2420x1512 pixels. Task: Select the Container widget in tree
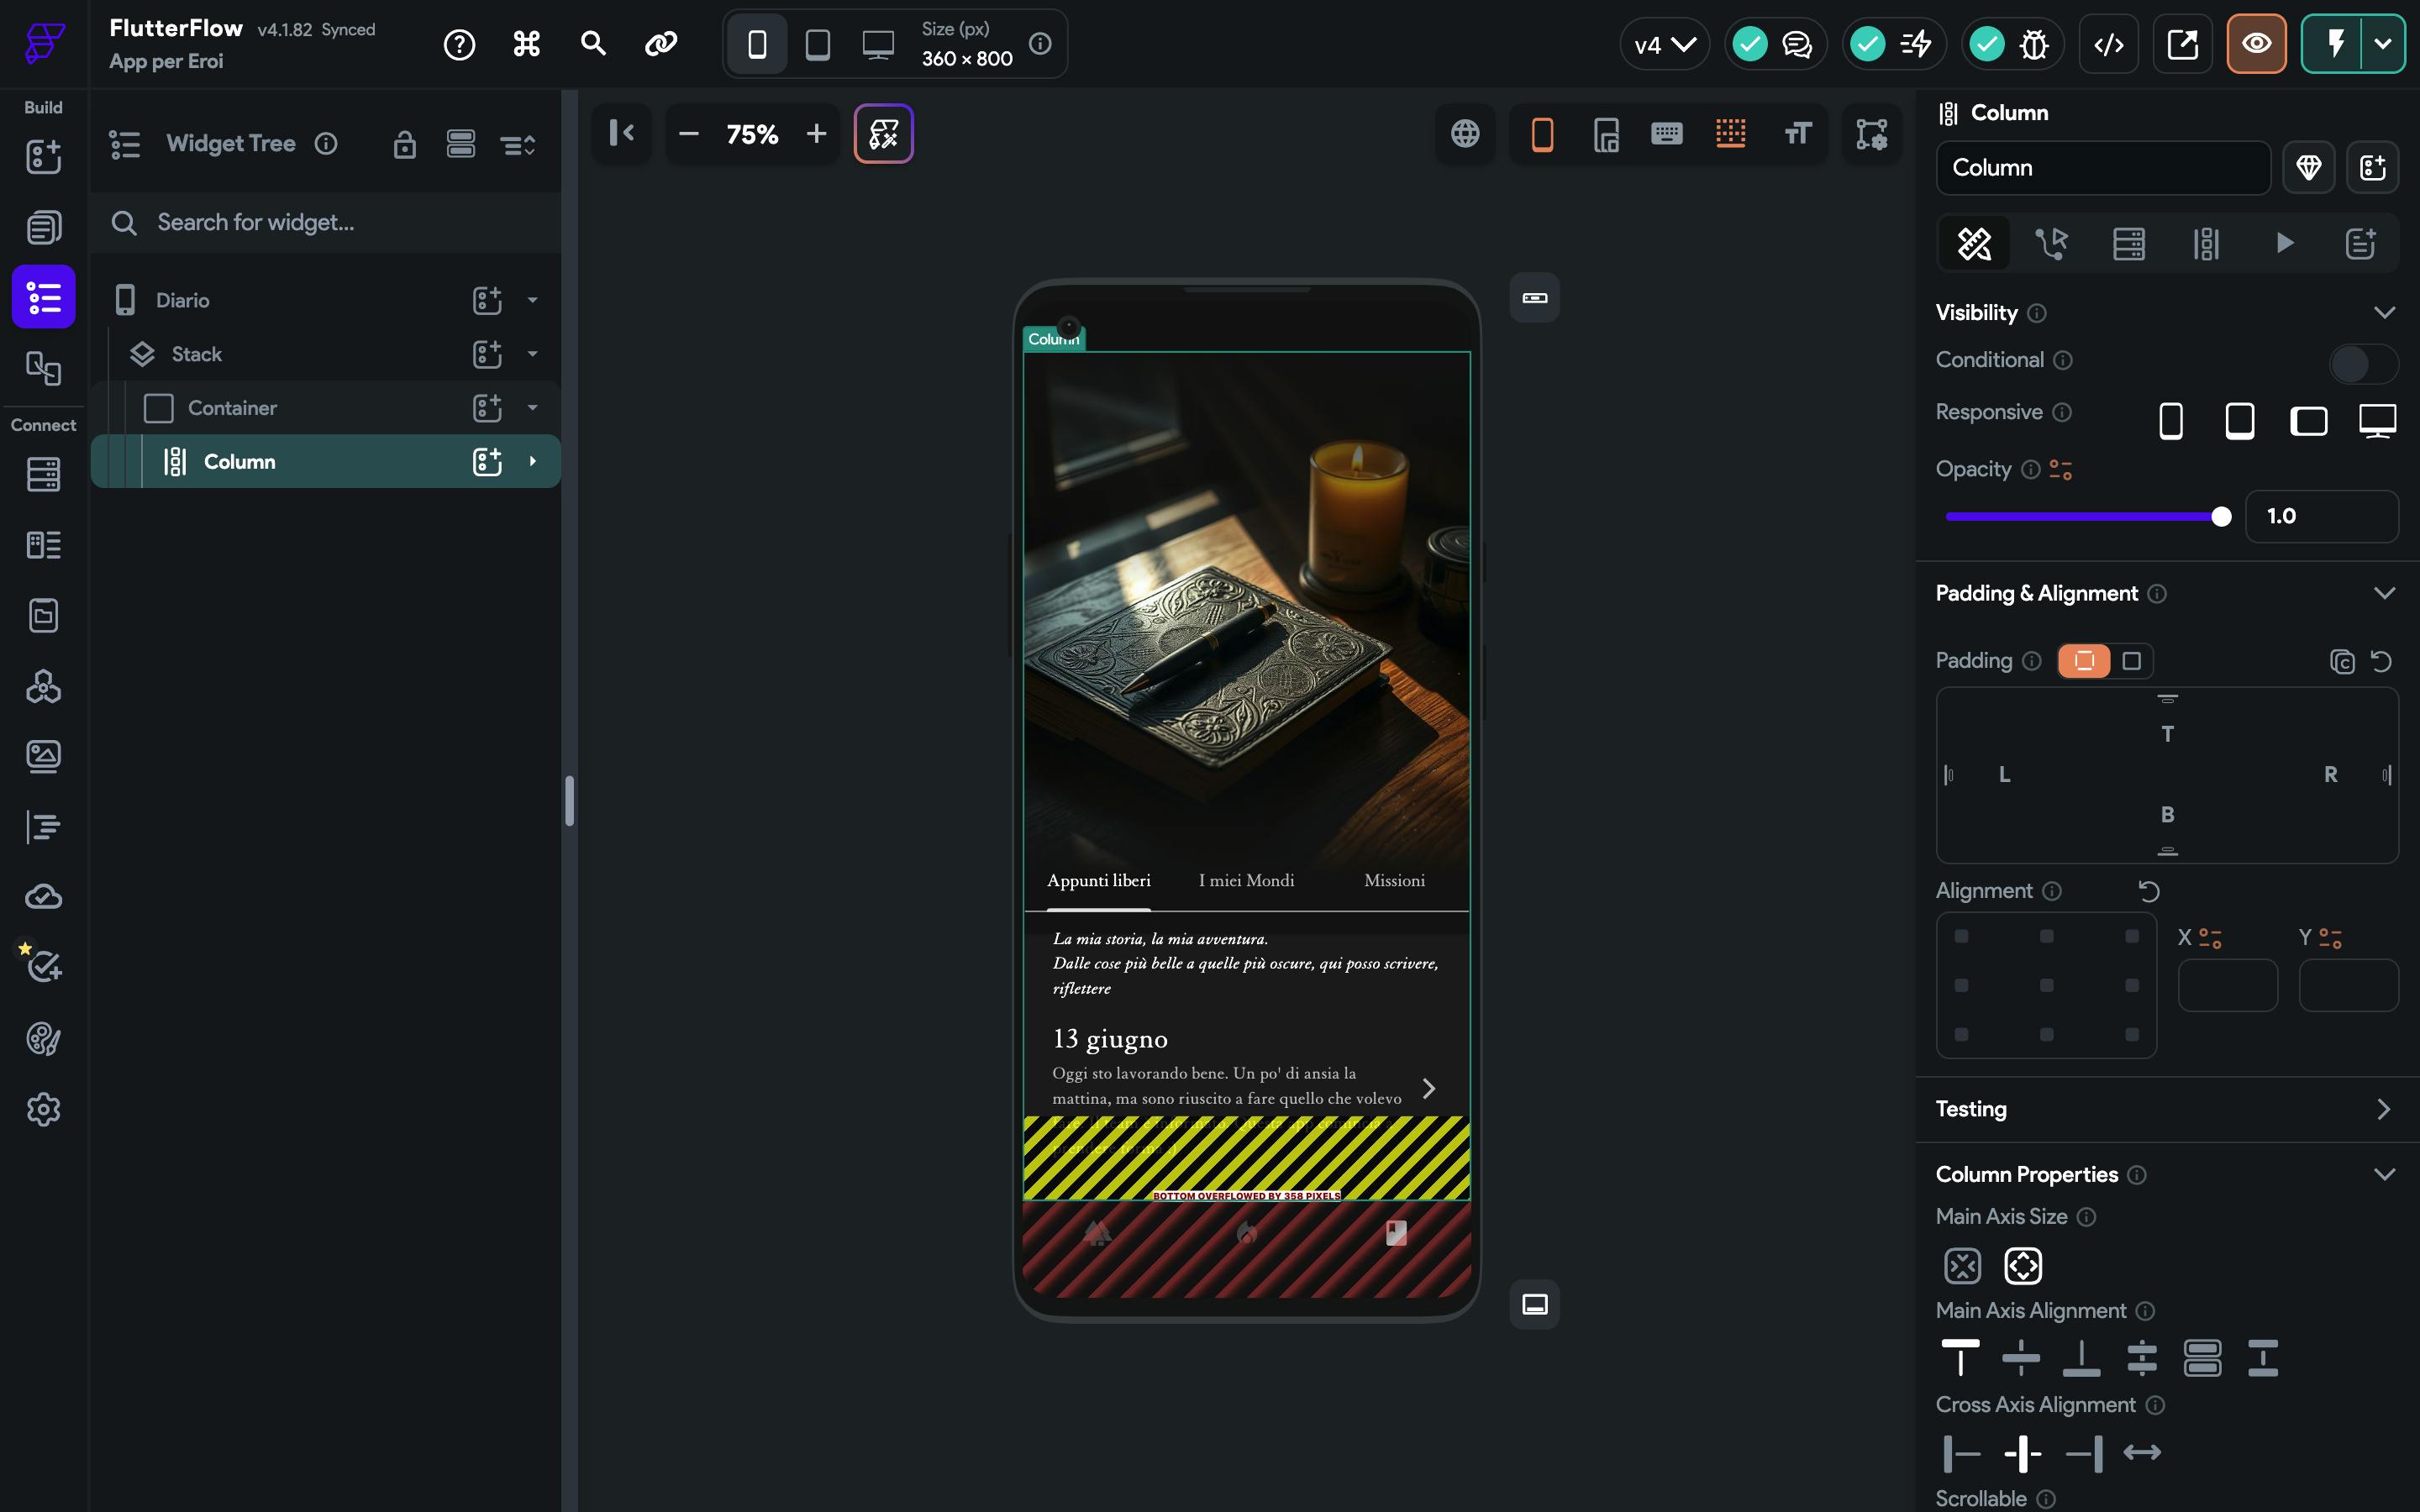tap(232, 408)
